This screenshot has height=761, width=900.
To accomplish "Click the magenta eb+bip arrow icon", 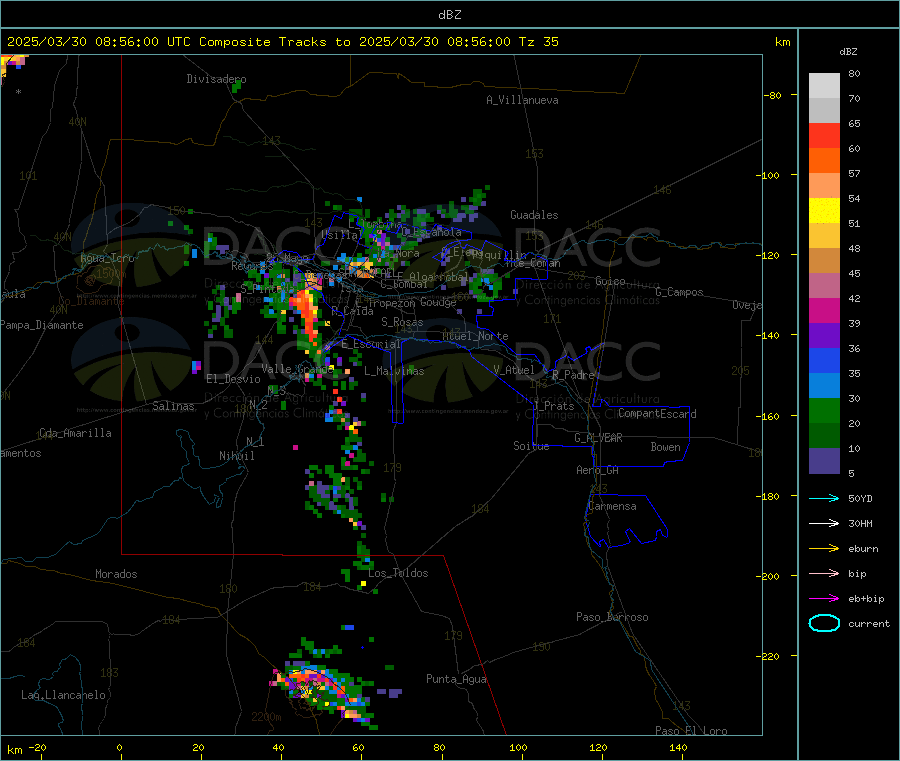I will pos(824,599).
